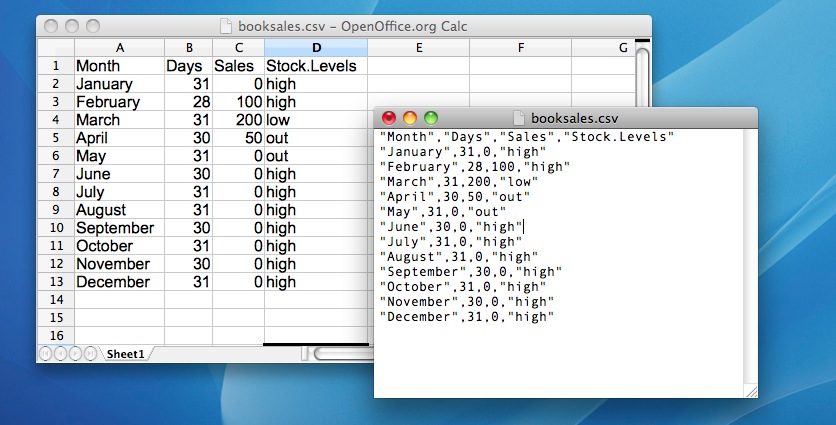Click the "December" line in text editor
The image size is (836, 425).
pyautogui.click(x=467, y=317)
